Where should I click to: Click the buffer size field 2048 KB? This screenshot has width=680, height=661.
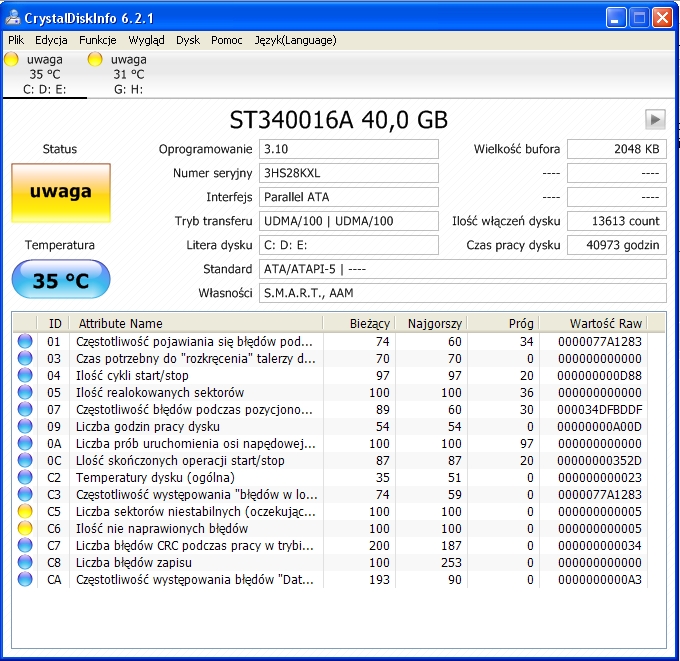pyautogui.click(x=617, y=149)
